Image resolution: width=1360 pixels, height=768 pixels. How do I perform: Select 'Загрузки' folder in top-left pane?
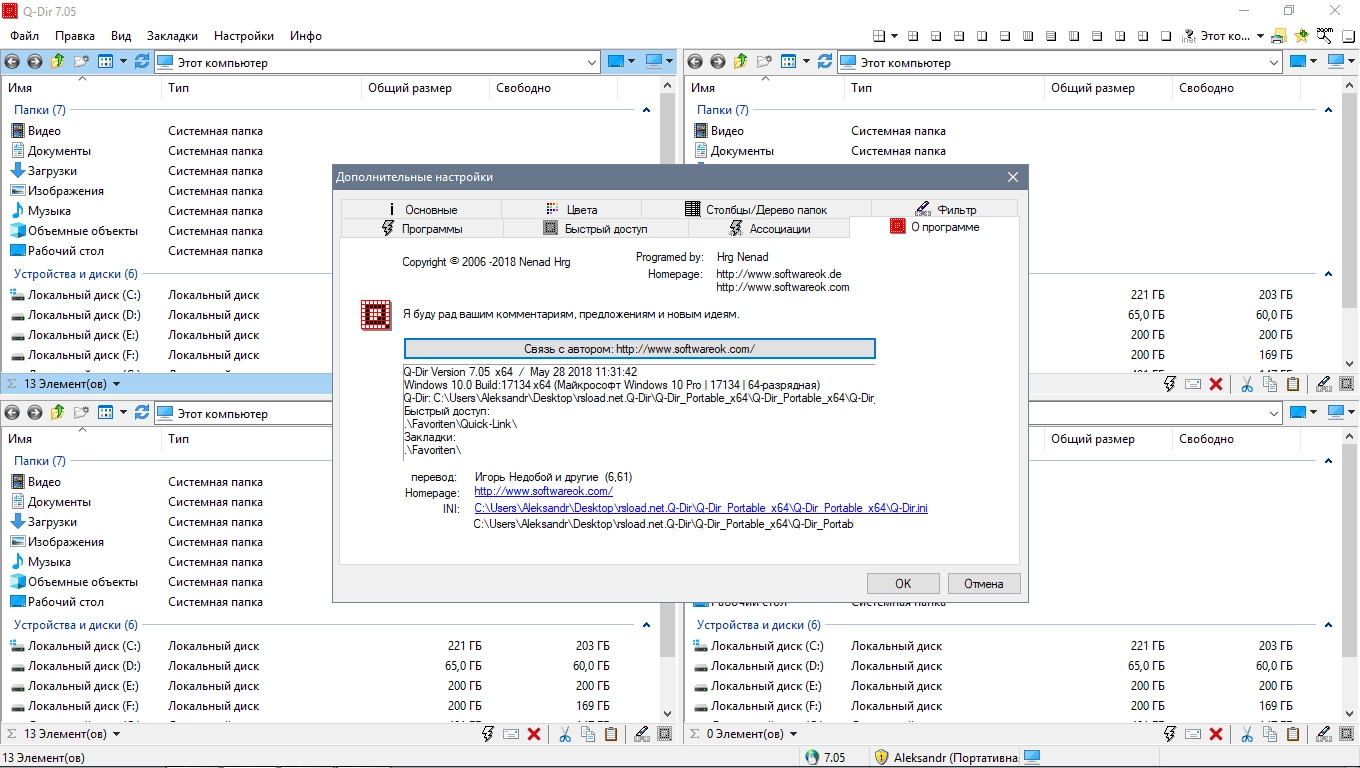pos(52,171)
